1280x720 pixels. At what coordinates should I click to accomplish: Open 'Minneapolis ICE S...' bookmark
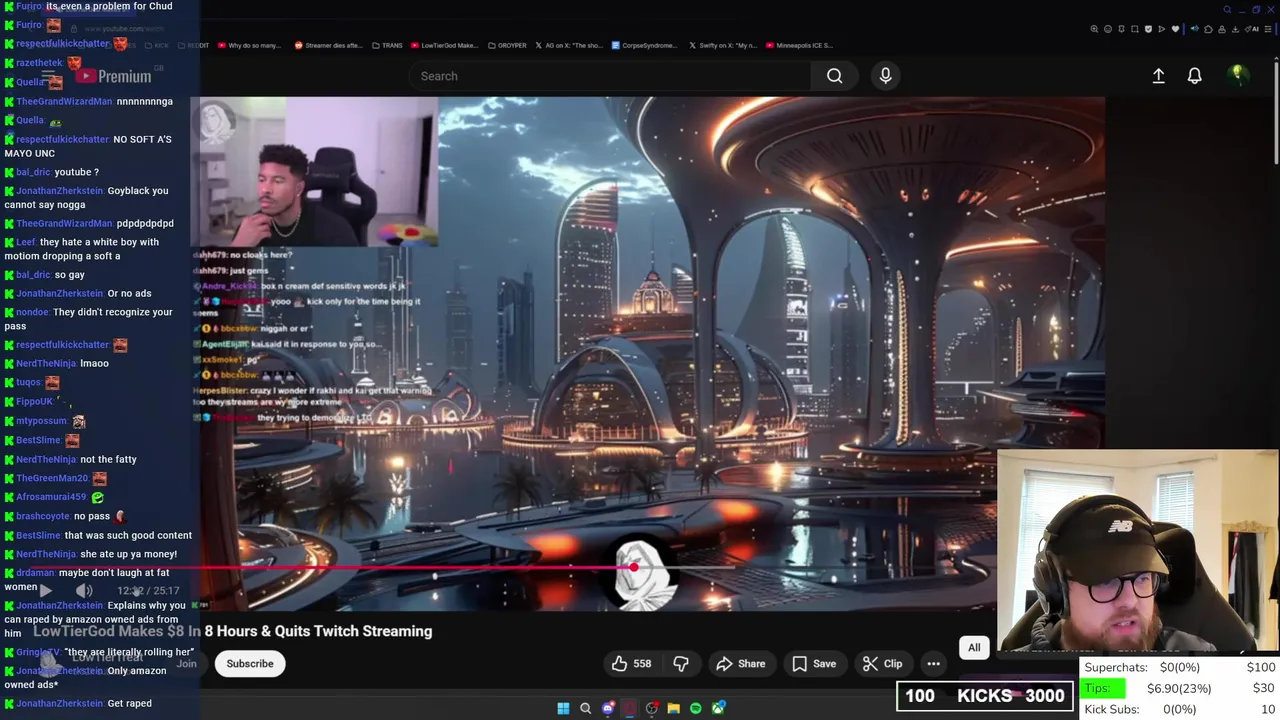[x=800, y=45]
